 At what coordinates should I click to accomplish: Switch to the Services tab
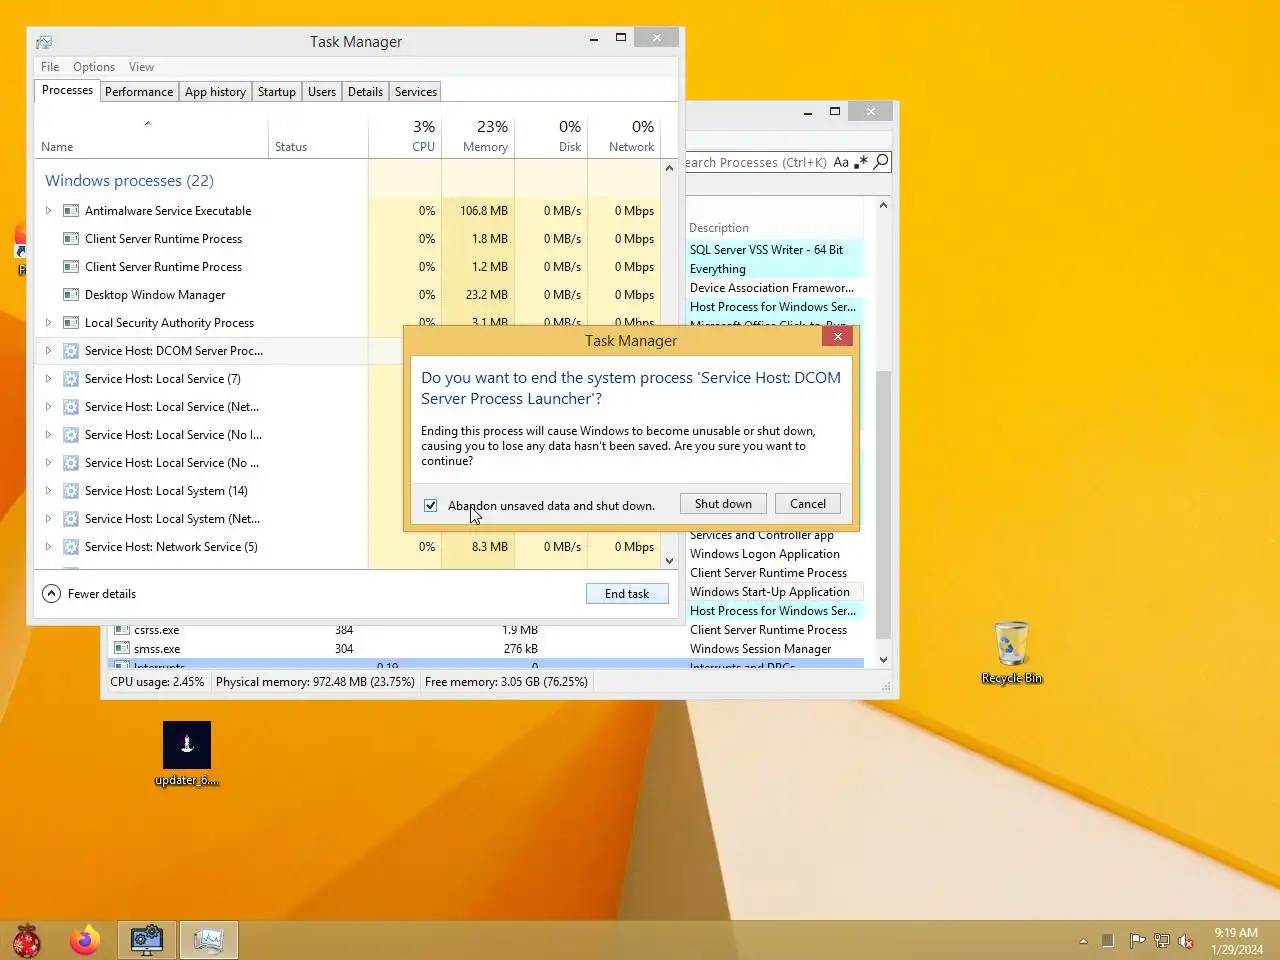pos(416,92)
